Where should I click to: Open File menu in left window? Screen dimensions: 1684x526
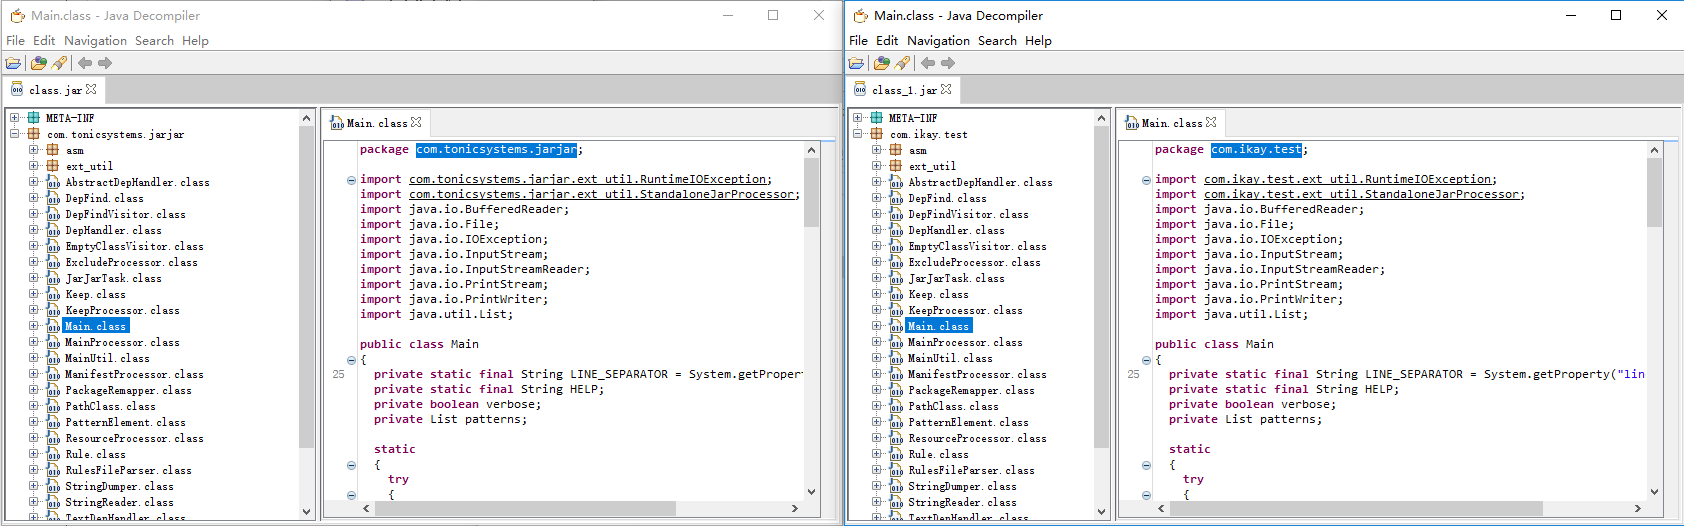coord(15,41)
